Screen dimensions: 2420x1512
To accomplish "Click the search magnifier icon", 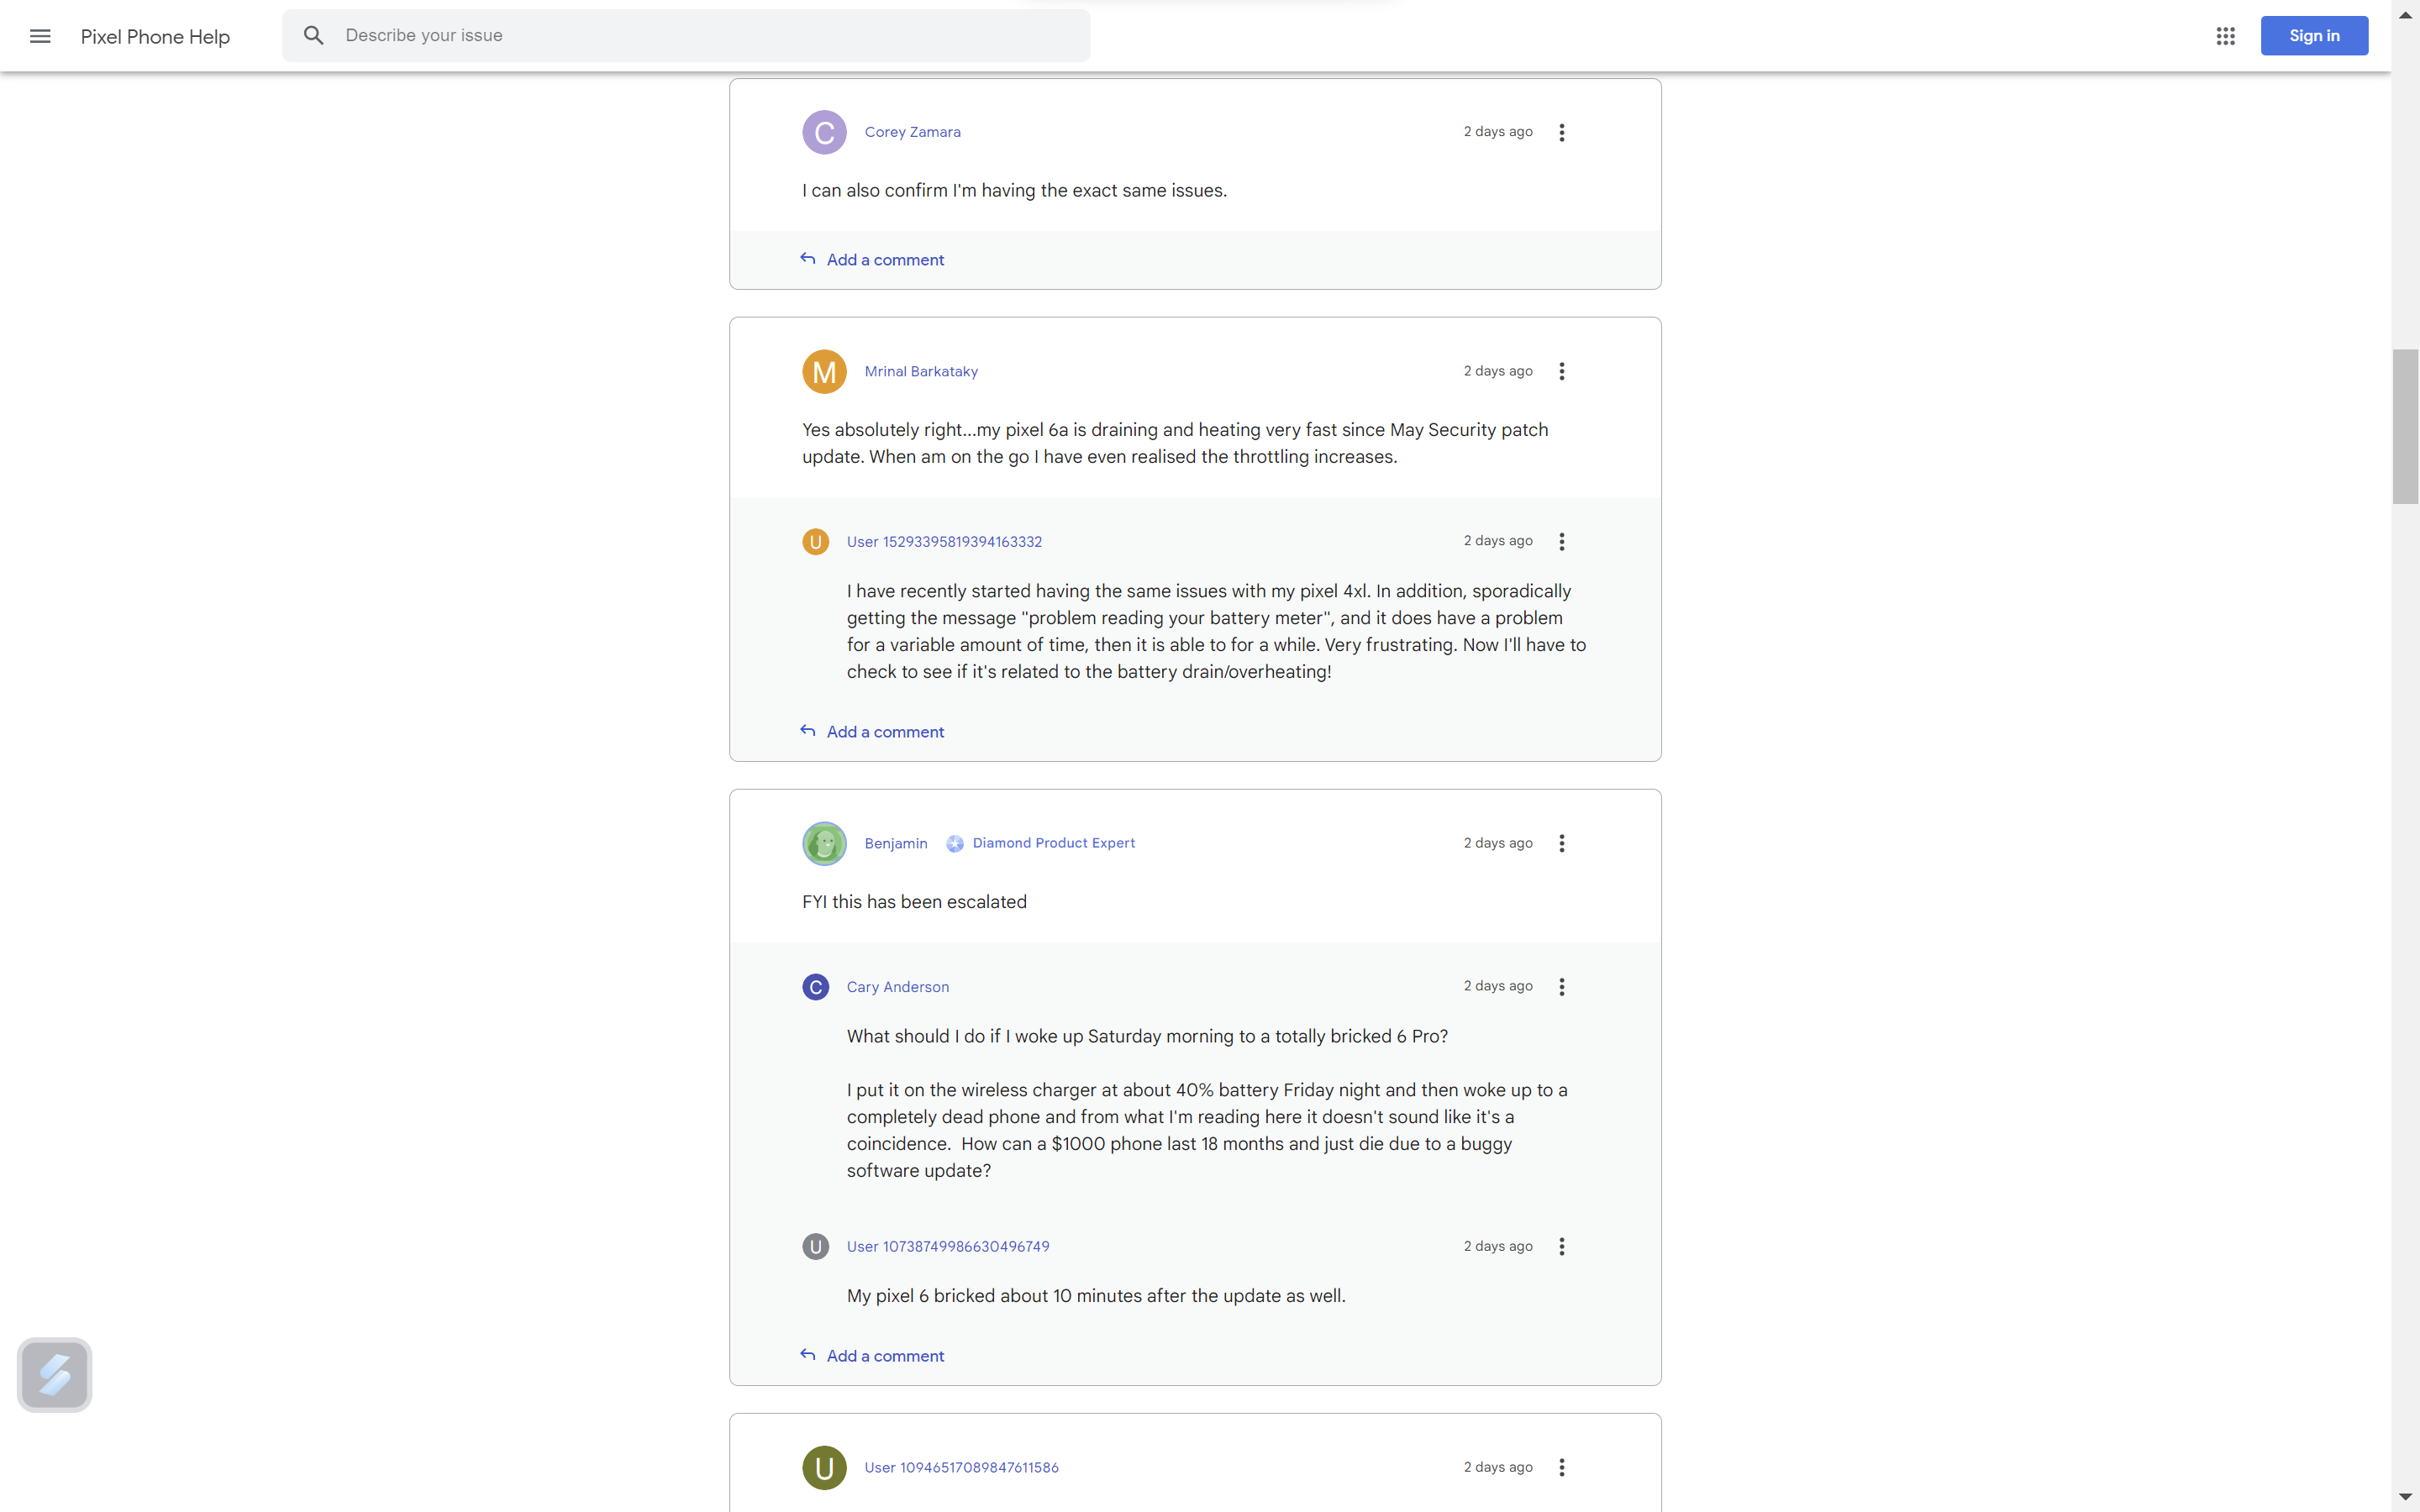I will (314, 36).
